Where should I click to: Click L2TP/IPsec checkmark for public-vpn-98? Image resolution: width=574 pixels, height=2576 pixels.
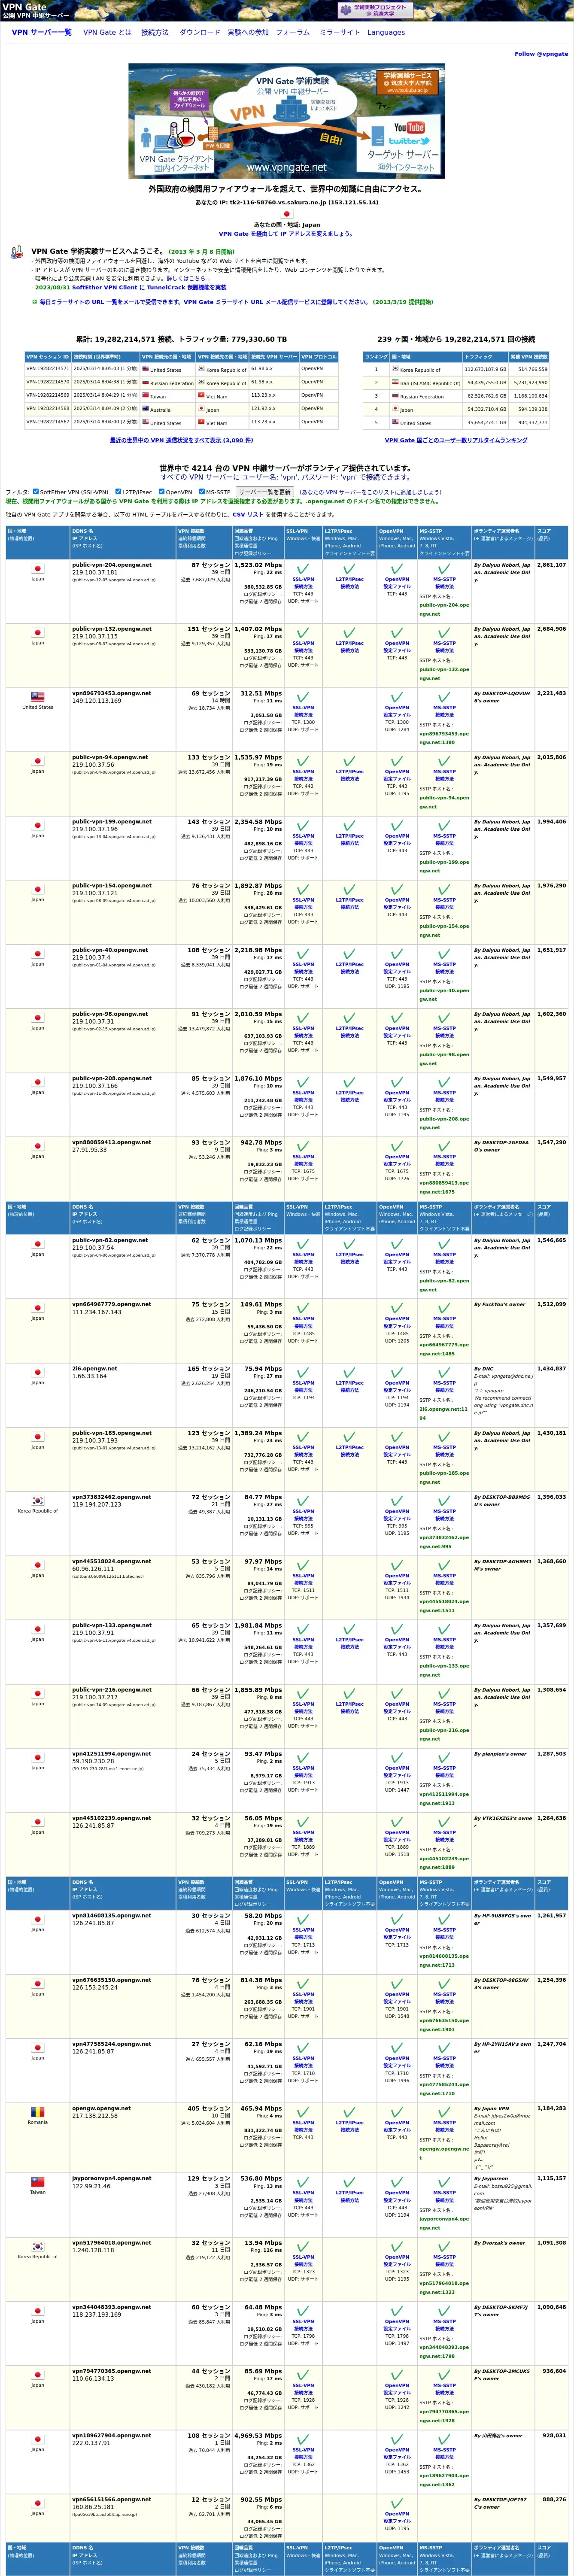point(350,1018)
